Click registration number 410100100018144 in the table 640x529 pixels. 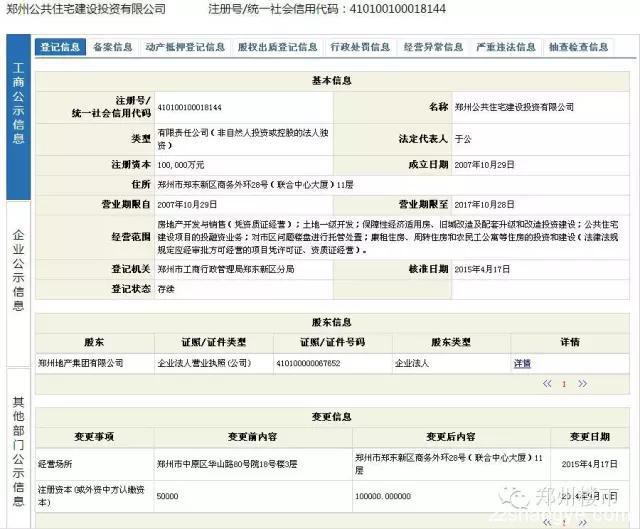click(x=189, y=107)
